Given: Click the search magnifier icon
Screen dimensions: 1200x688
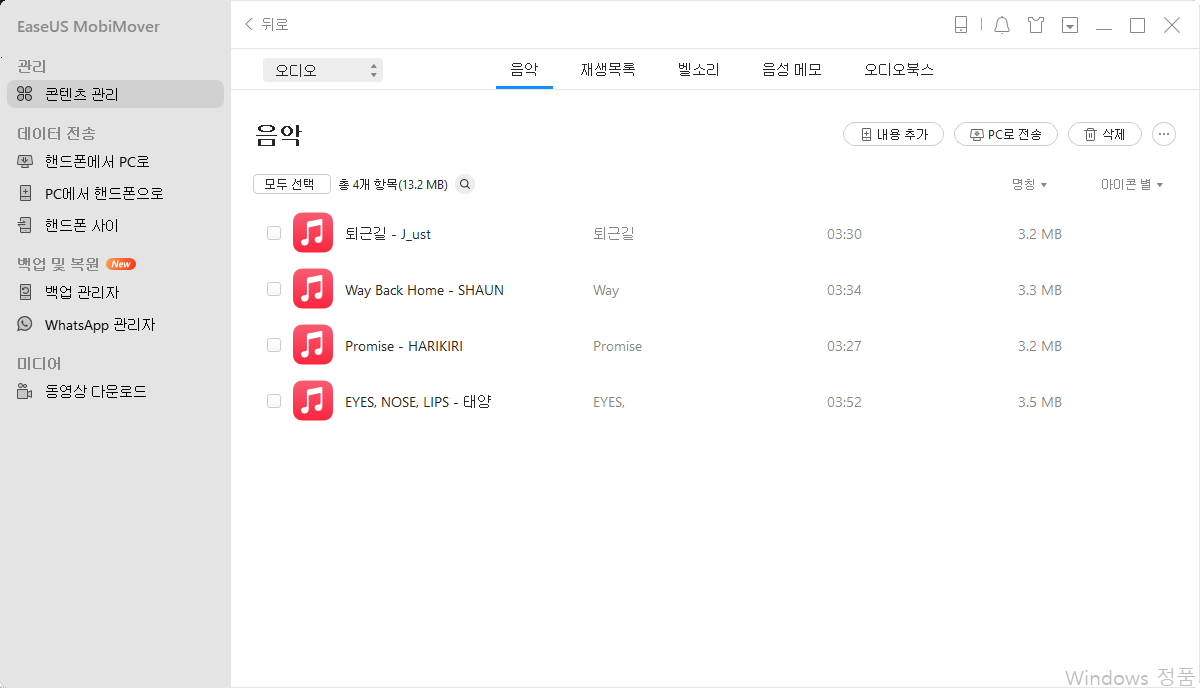Looking at the screenshot, I should [x=465, y=184].
